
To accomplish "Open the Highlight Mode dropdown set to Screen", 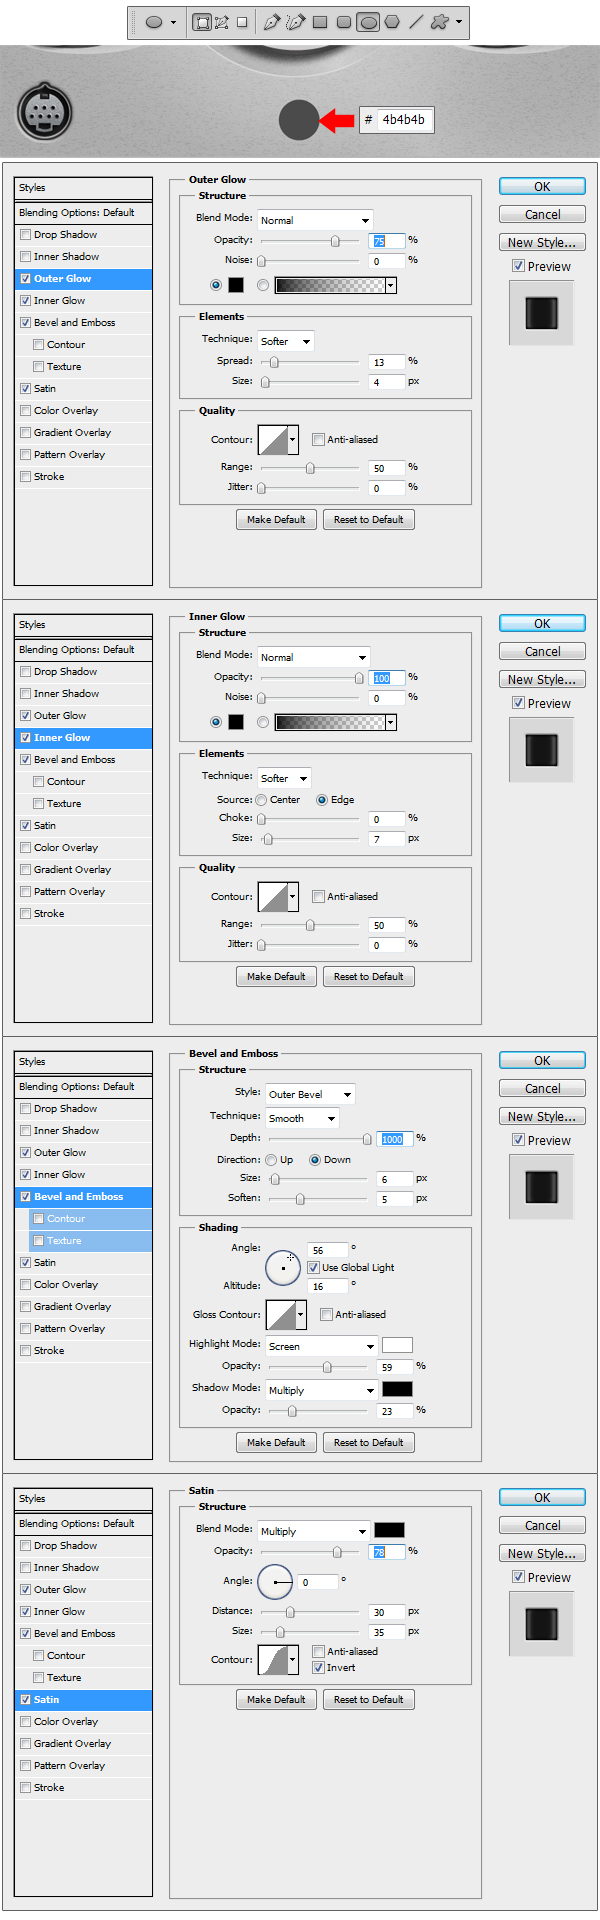I will (321, 1346).
